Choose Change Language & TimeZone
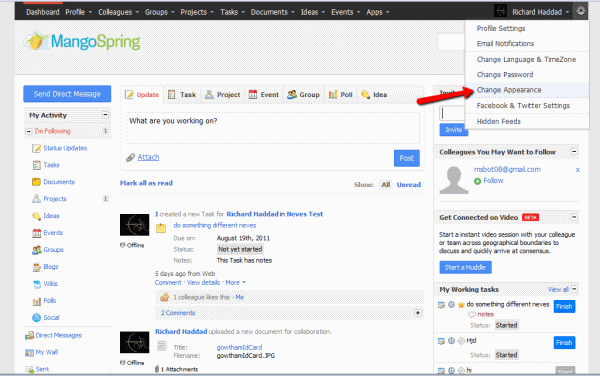This screenshot has height=376, width=600. 527,59
